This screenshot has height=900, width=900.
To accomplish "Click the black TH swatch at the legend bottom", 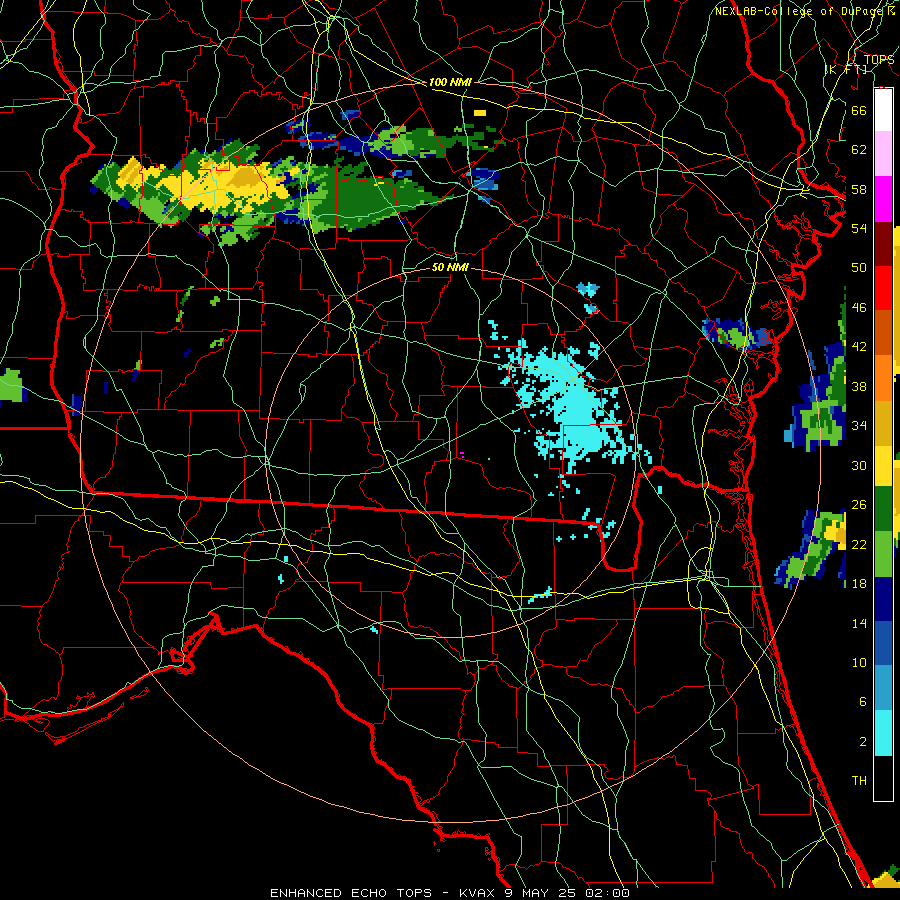I will (x=883, y=778).
